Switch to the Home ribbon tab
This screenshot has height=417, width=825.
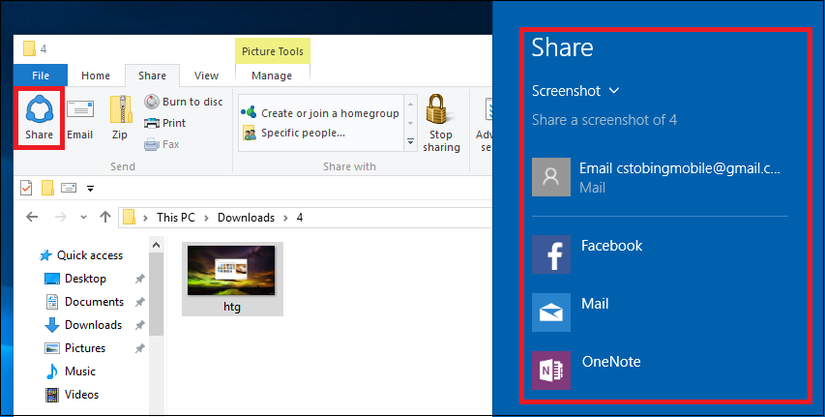[96, 76]
